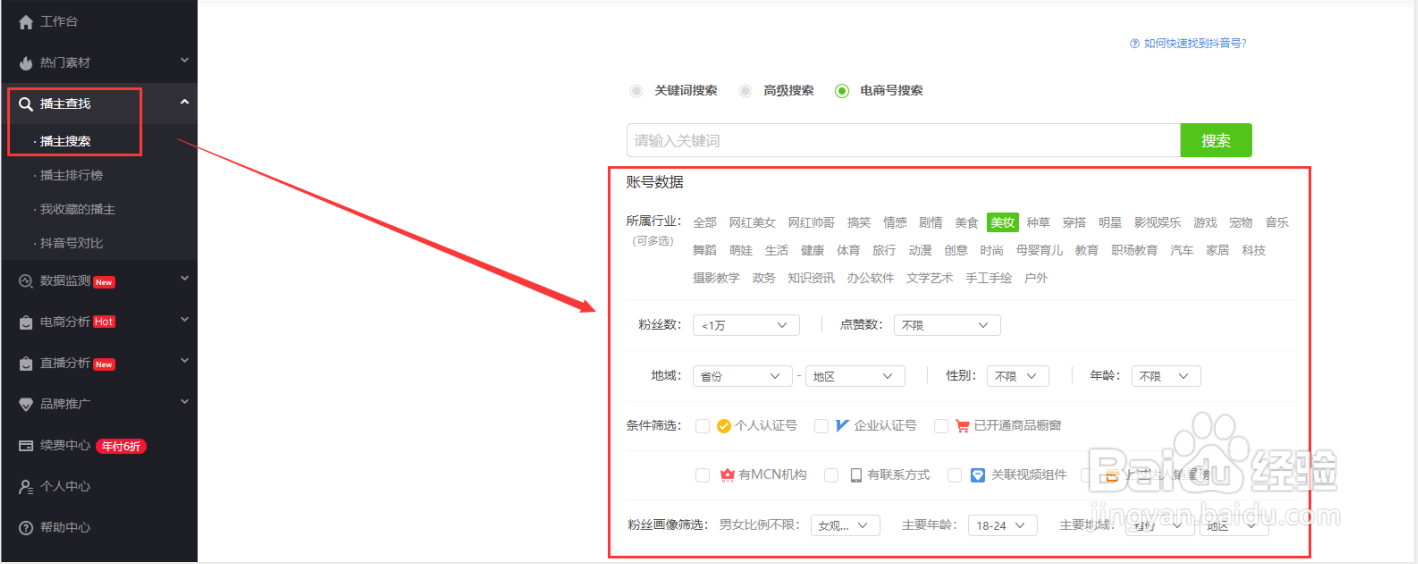Expand the 数据监测 menu chevron
1418x564 pixels.
click(x=184, y=280)
